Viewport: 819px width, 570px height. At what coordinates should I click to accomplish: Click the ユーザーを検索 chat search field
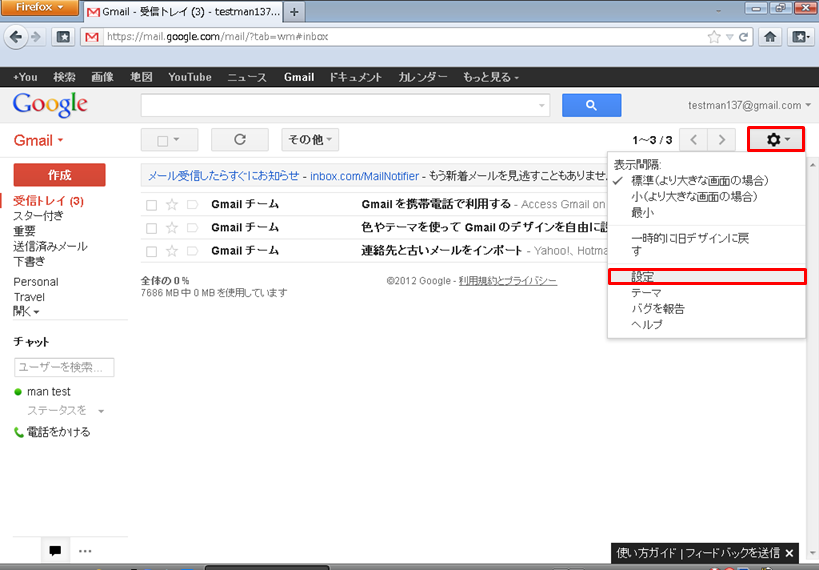(x=64, y=367)
